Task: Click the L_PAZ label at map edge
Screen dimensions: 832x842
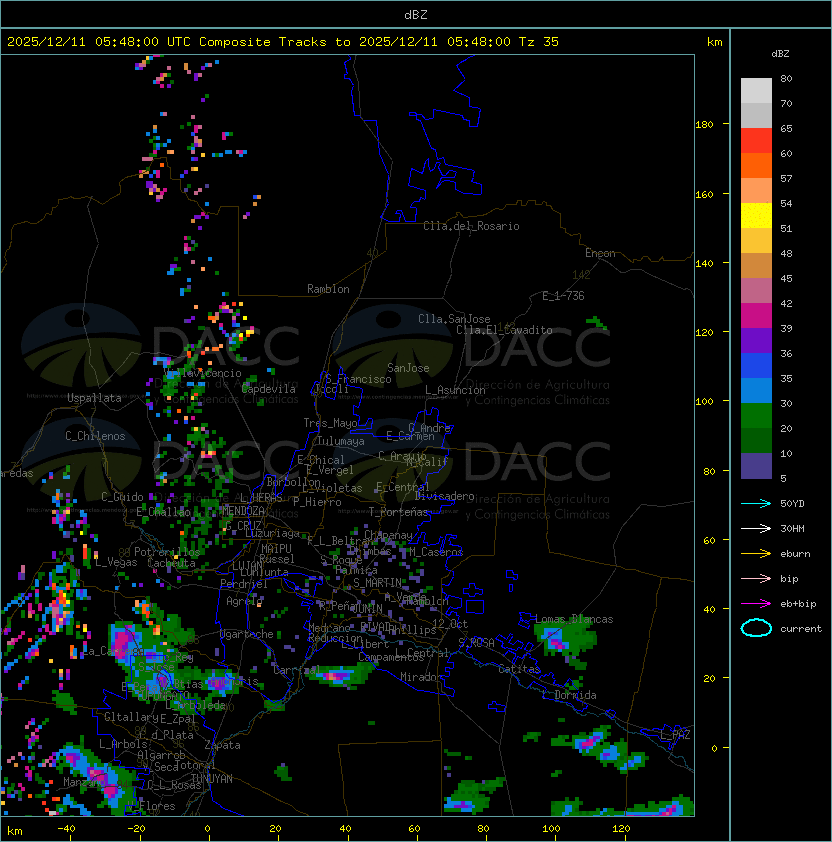Action: [675, 735]
